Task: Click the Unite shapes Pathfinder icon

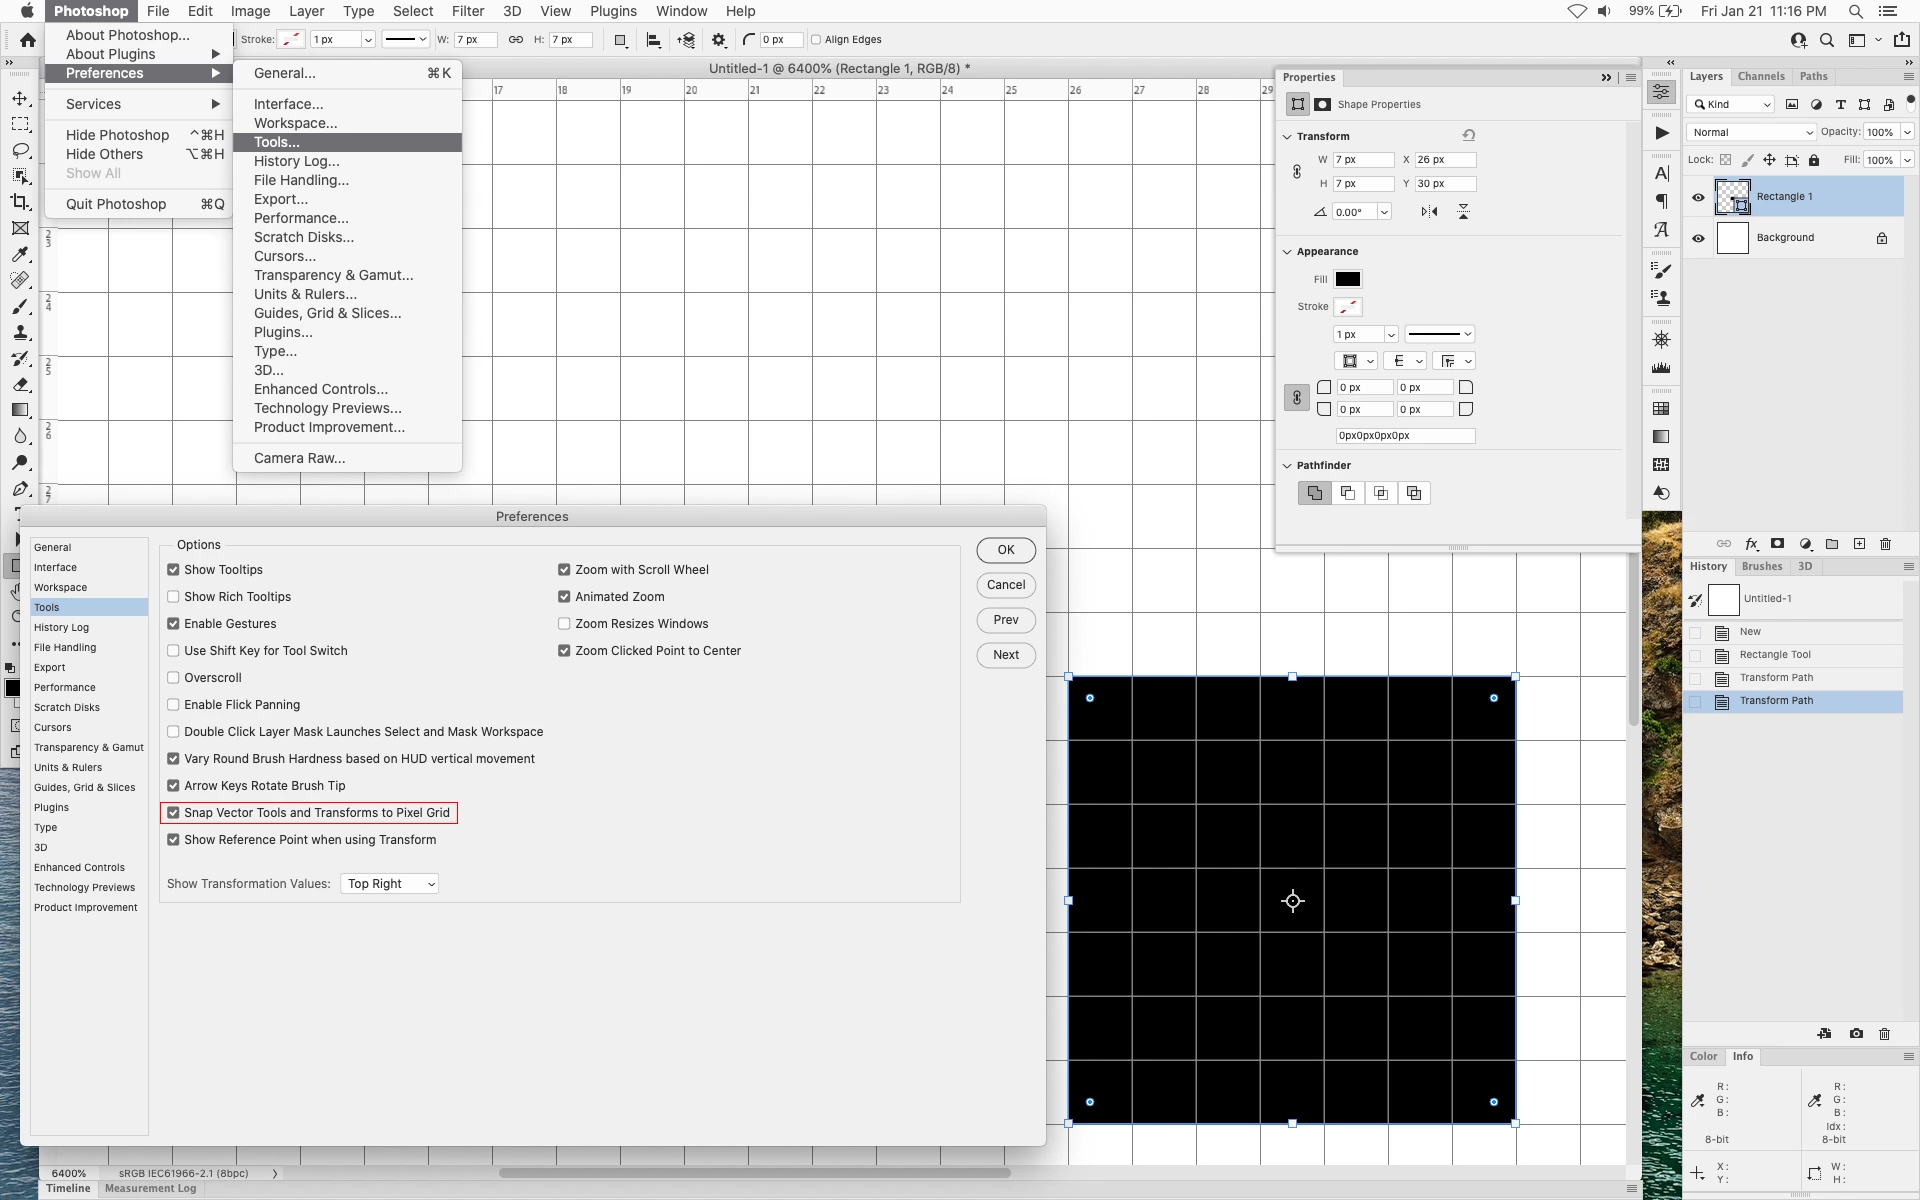Action: (1314, 493)
